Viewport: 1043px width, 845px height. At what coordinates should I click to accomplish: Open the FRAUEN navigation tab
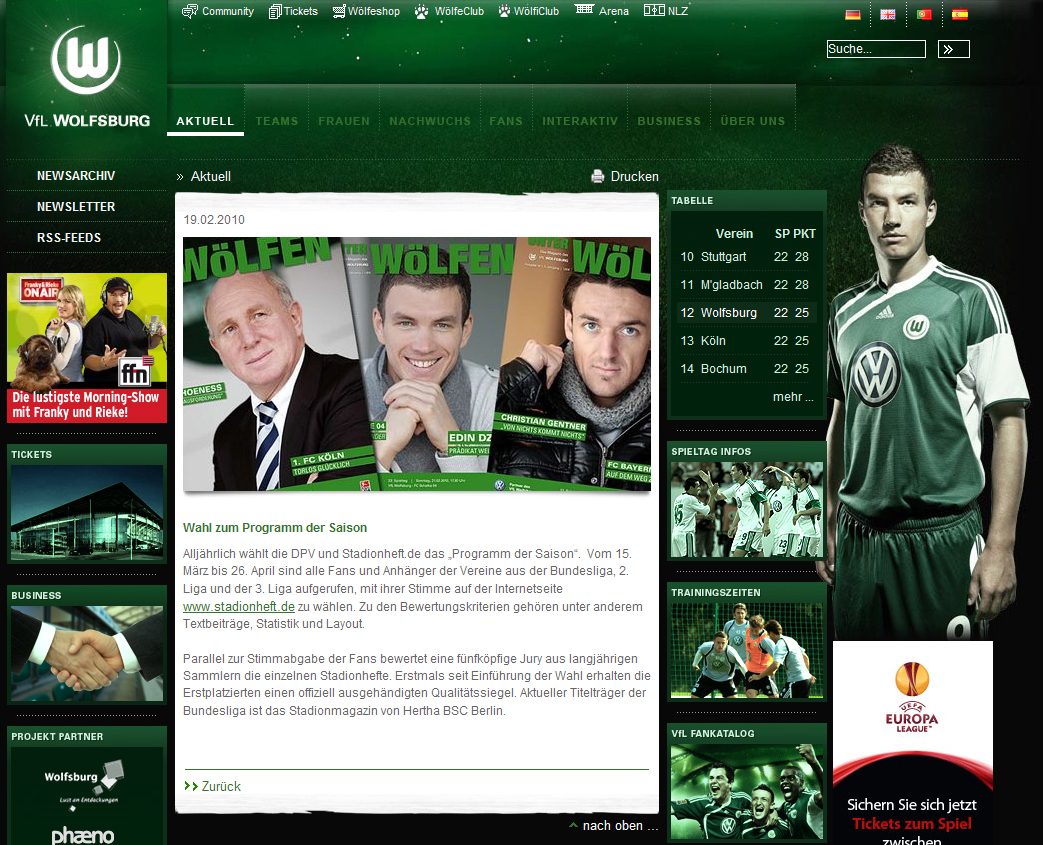(344, 121)
